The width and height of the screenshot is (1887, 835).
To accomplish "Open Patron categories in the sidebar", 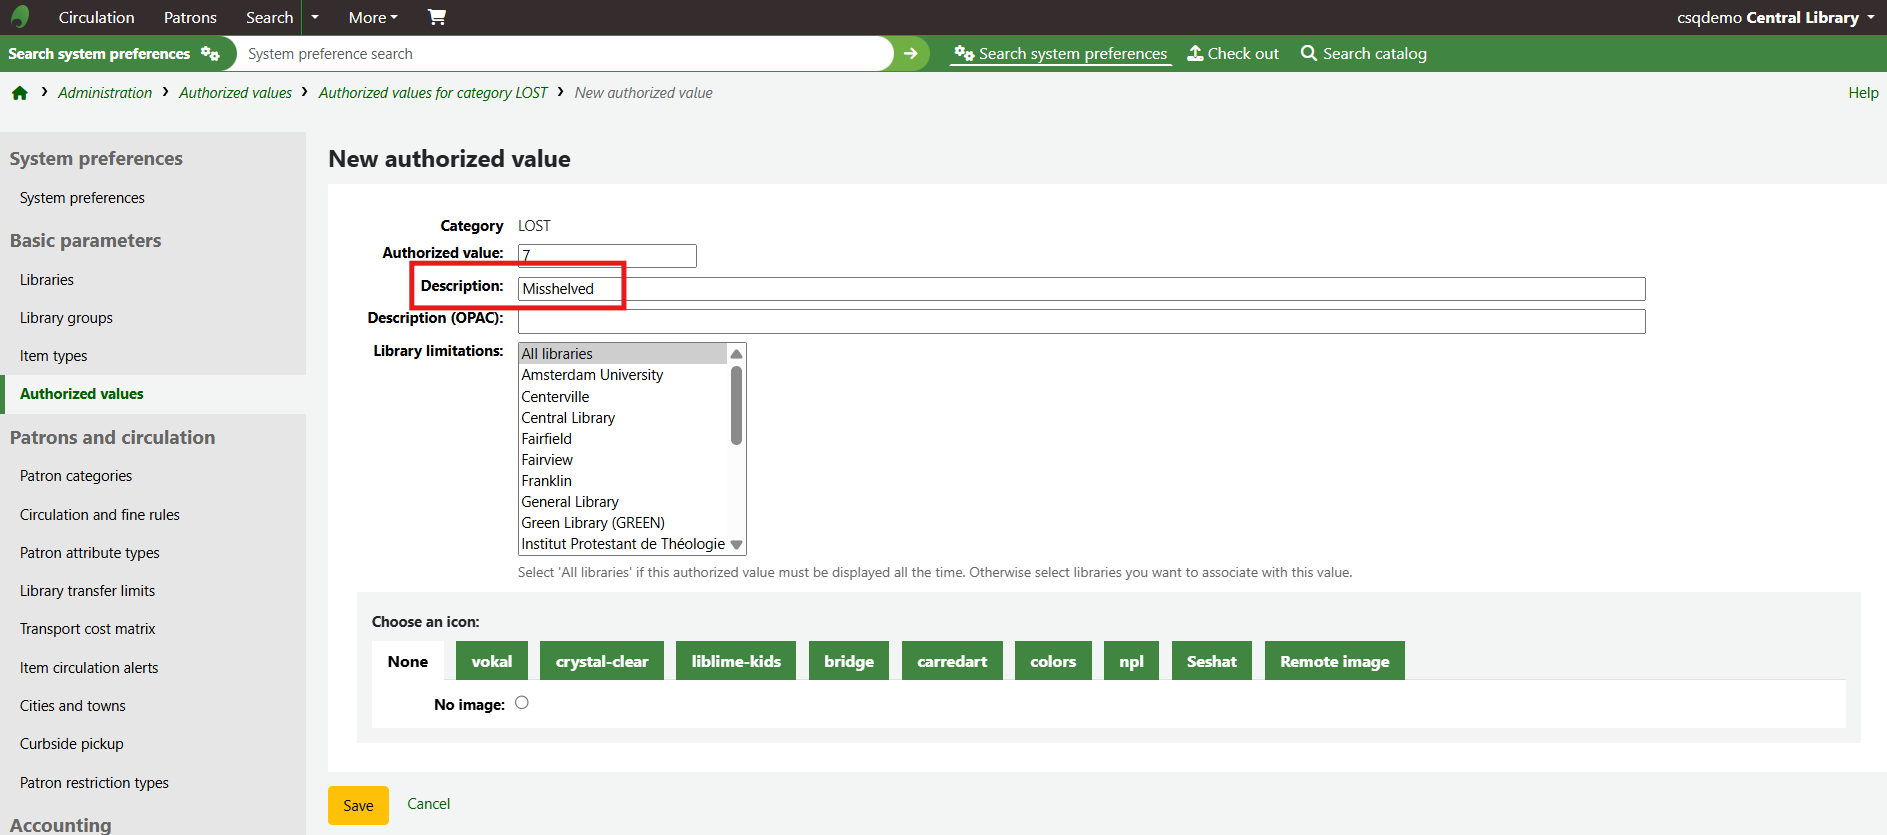I will pos(76,476).
